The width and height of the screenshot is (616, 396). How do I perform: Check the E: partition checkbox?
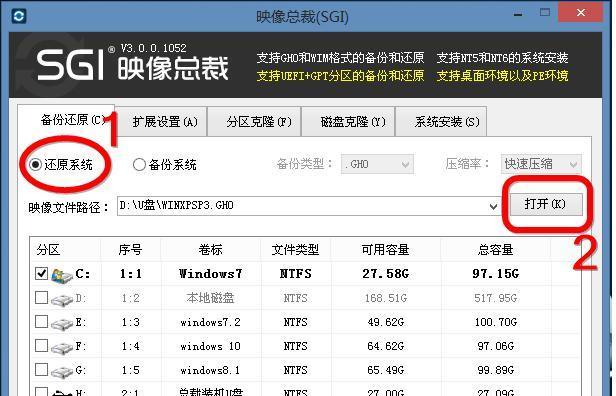click(x=42, y=322)
